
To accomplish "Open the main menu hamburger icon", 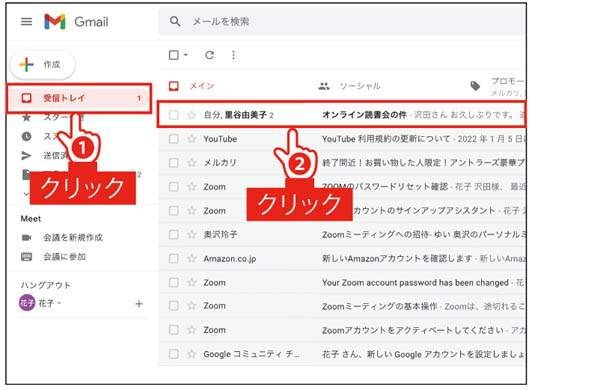I will point(26,21).
